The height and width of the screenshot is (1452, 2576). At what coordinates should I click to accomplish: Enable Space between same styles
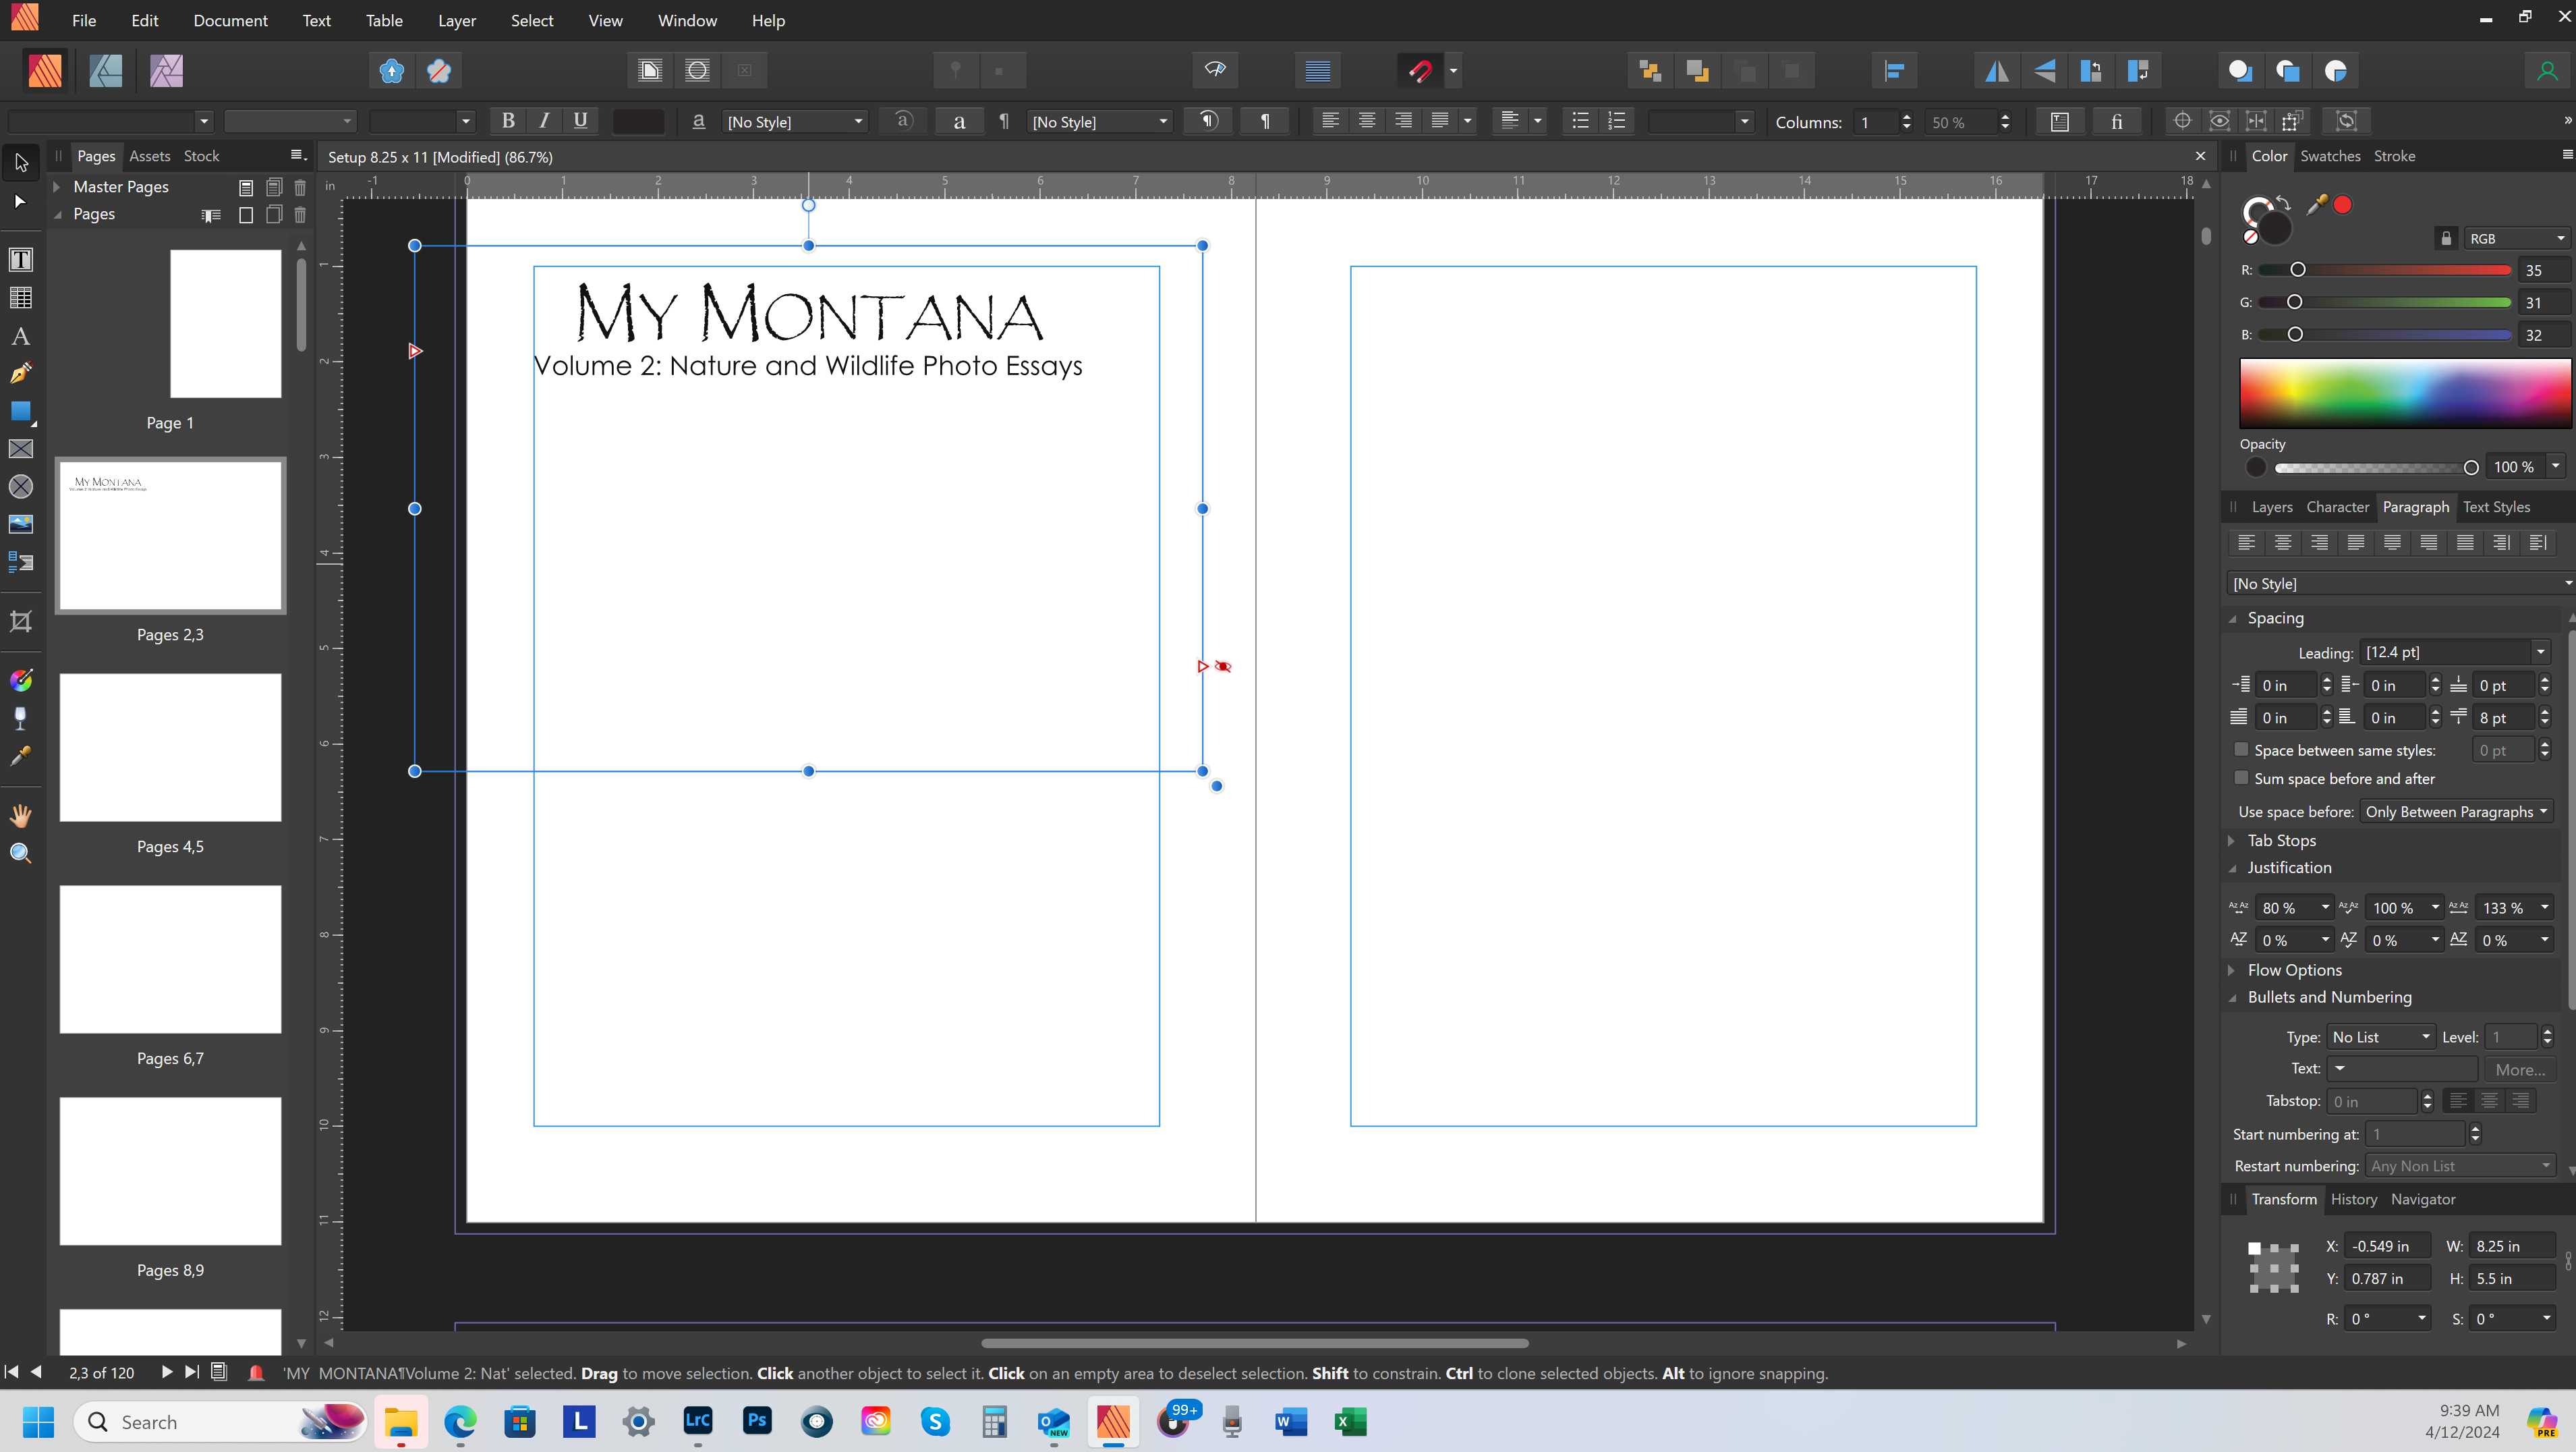coord(2241,749)
